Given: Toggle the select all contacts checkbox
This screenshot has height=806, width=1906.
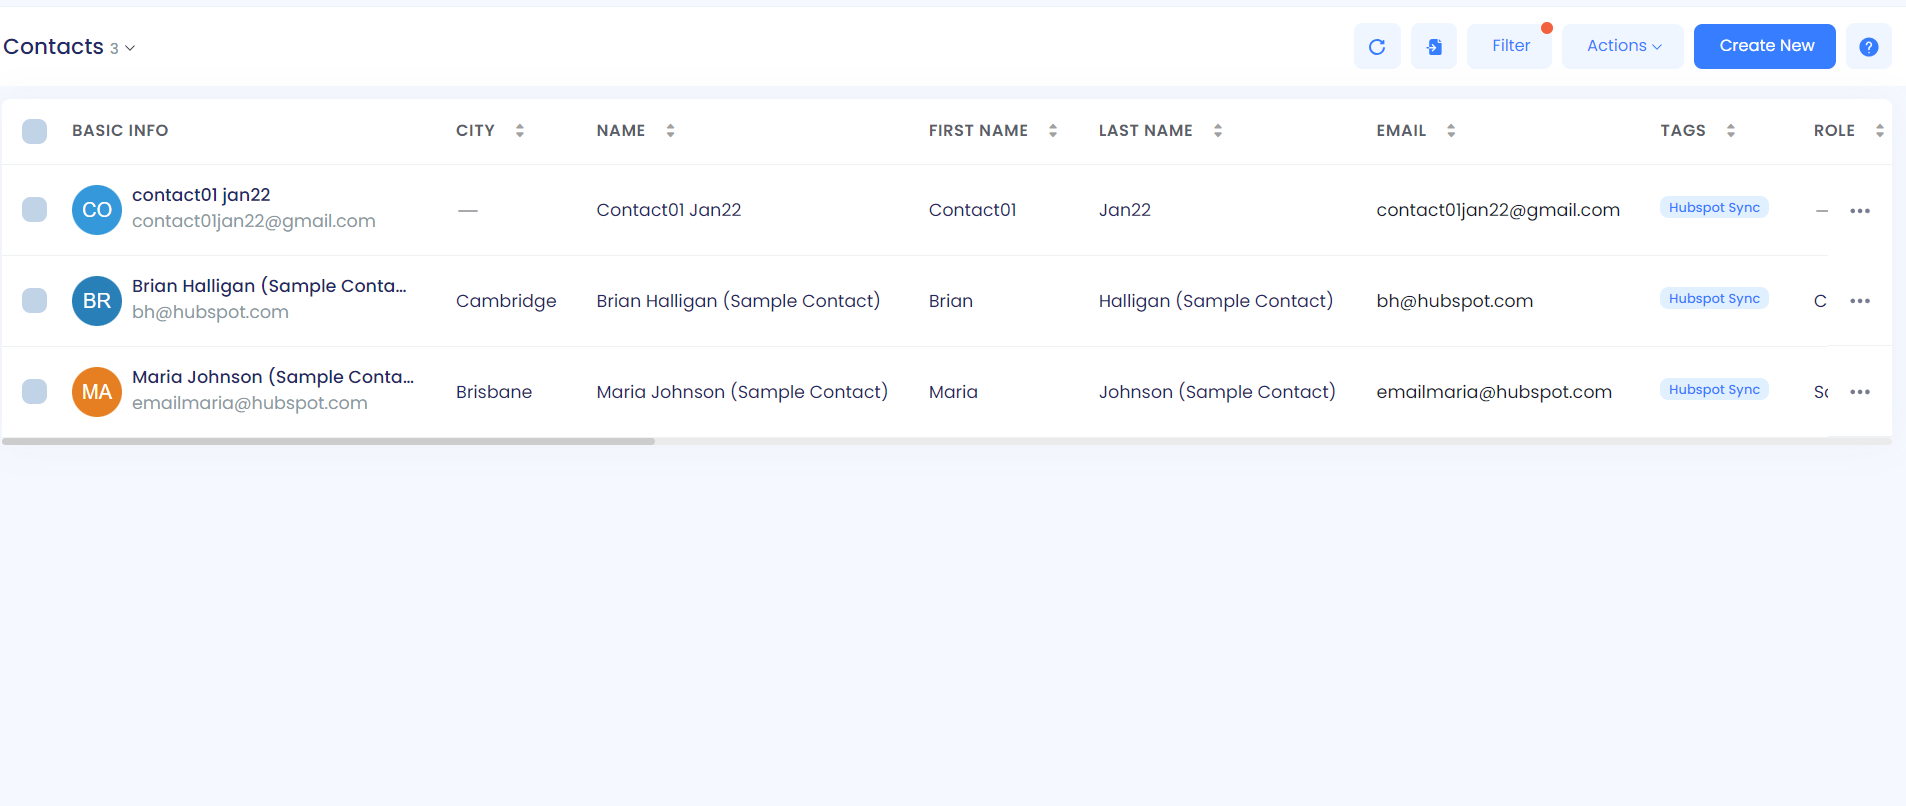Looking at the screenshot, I should click(35, 131).
